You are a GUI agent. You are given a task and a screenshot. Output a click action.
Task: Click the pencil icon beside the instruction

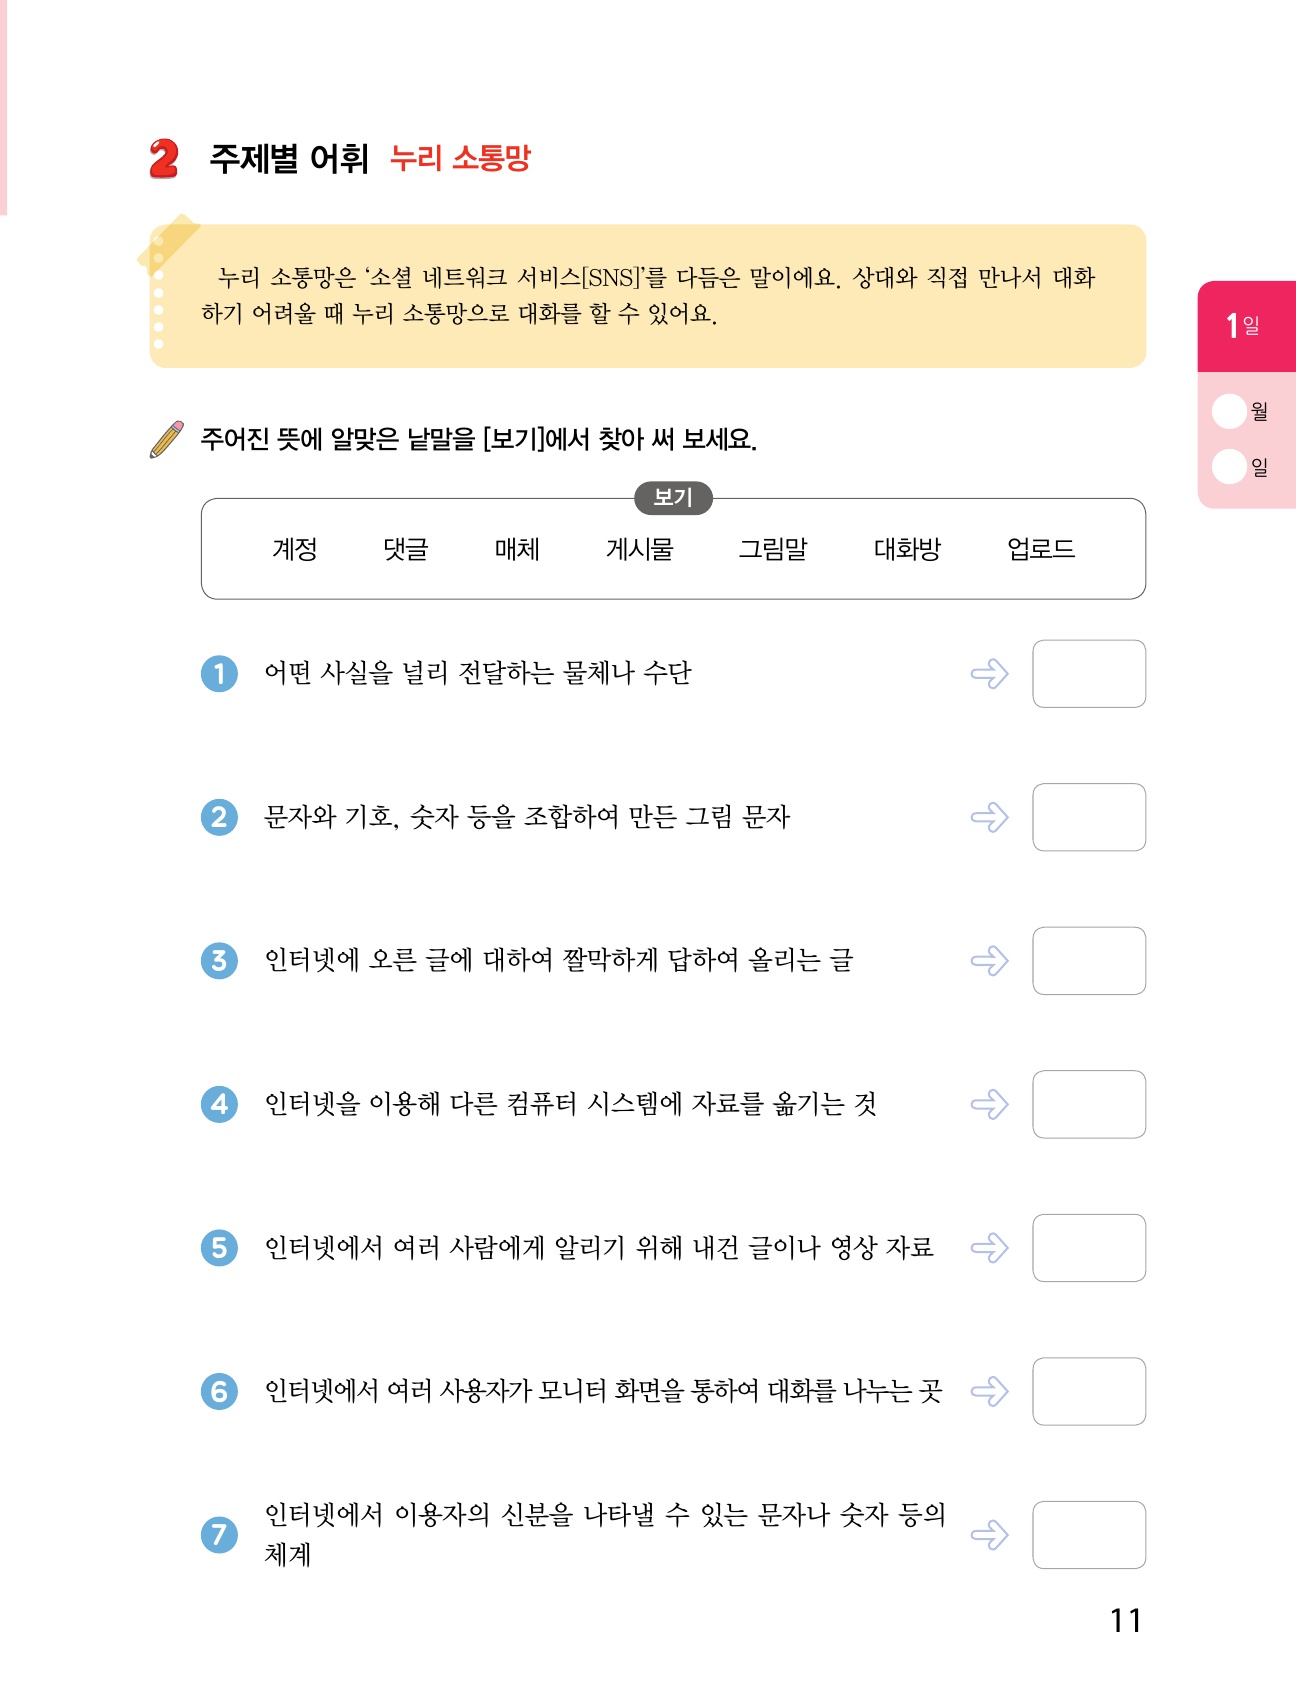(166, 439)
